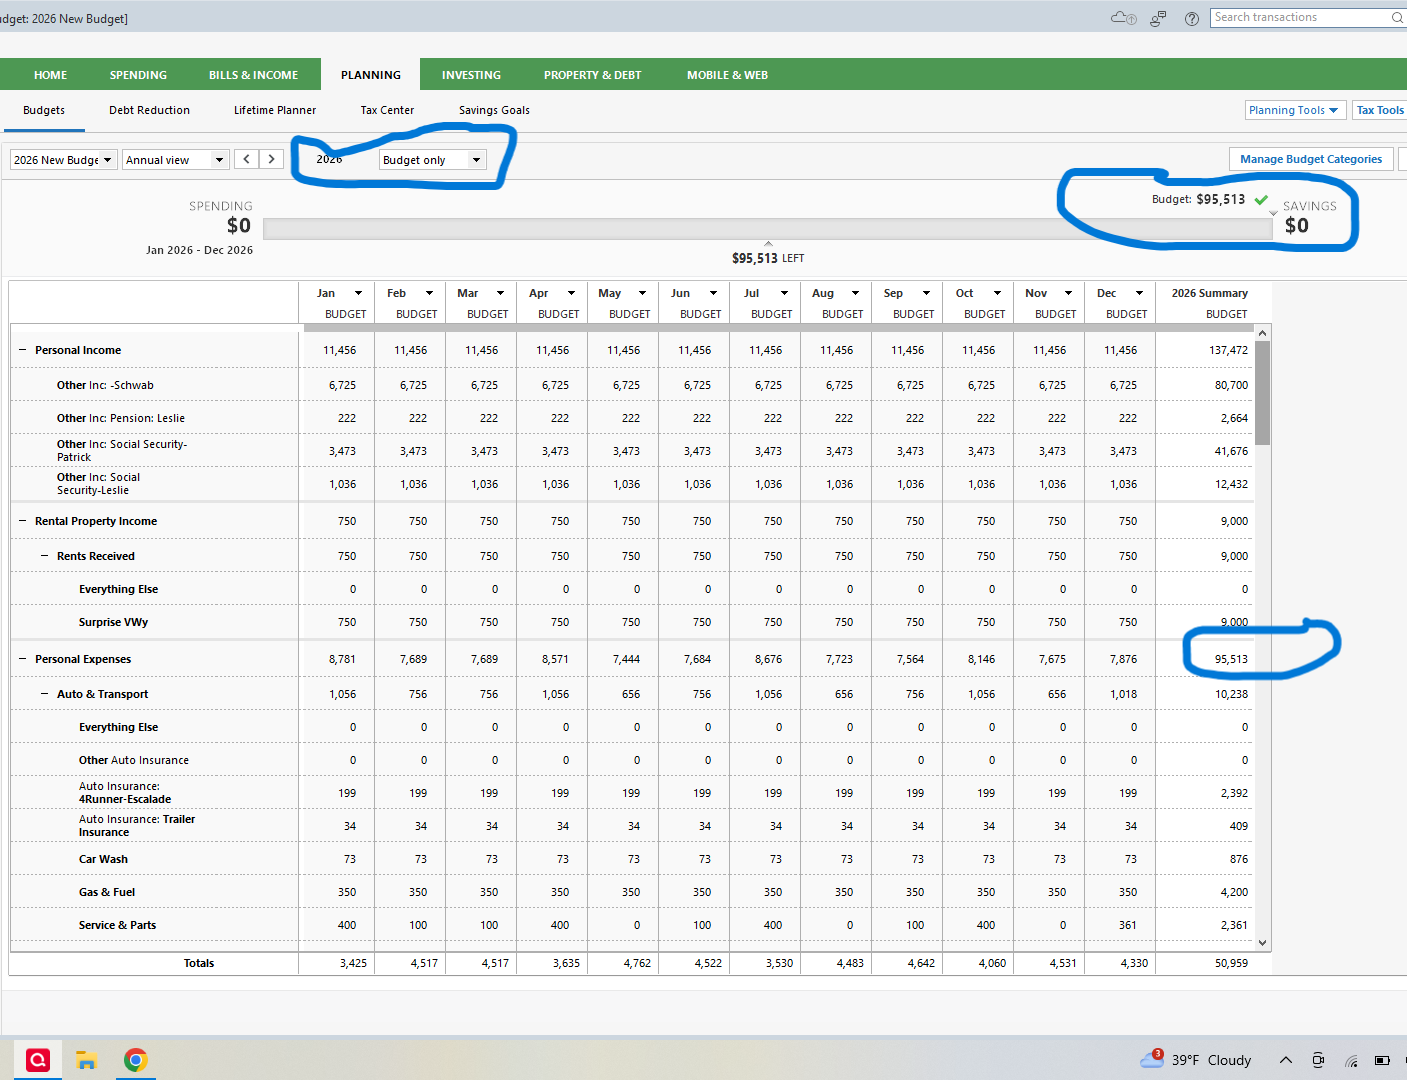The image size is (1407, 1080).
Task: Open the Jan column dropdown arrow
Action: 358,293
